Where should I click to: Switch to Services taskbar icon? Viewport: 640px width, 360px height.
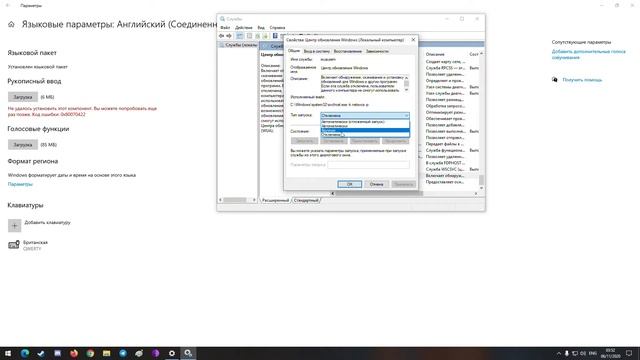pos(188,353)
